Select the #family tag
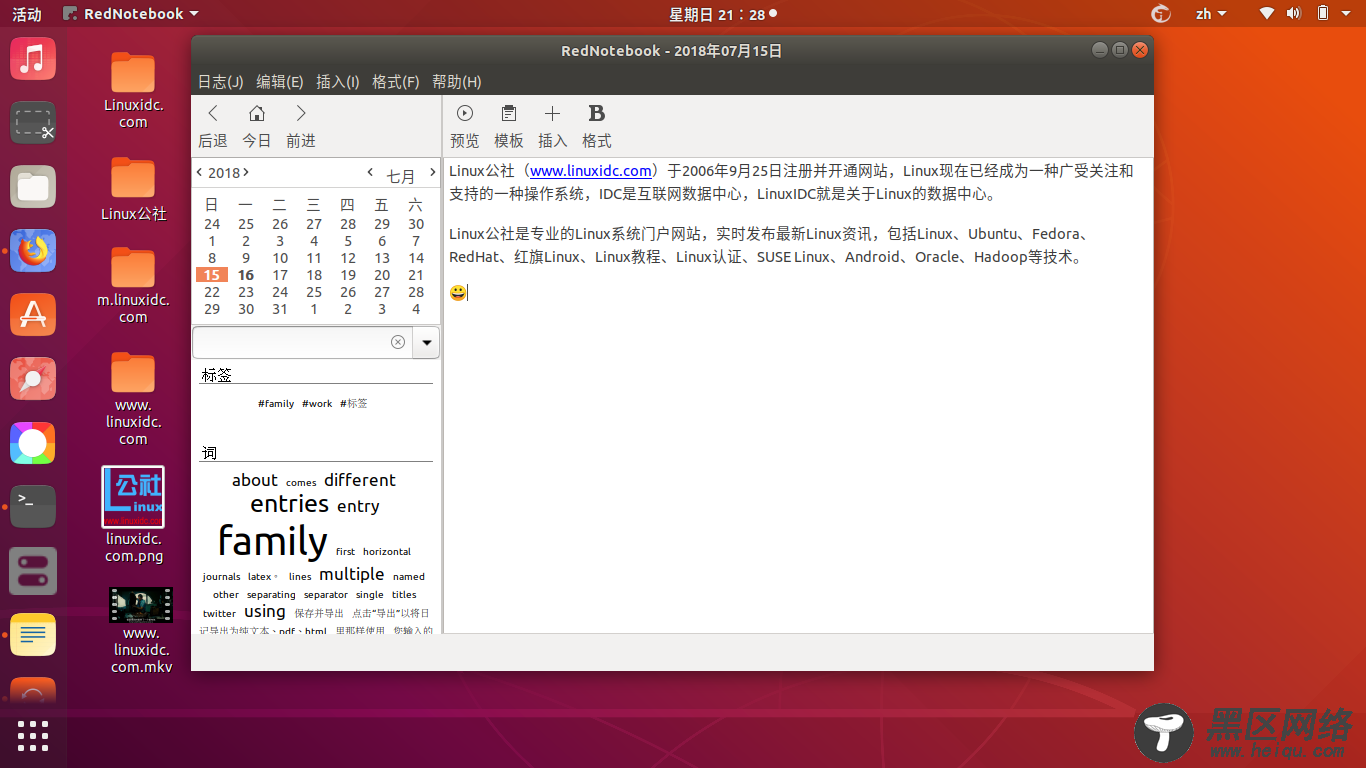 pos(276,404)
